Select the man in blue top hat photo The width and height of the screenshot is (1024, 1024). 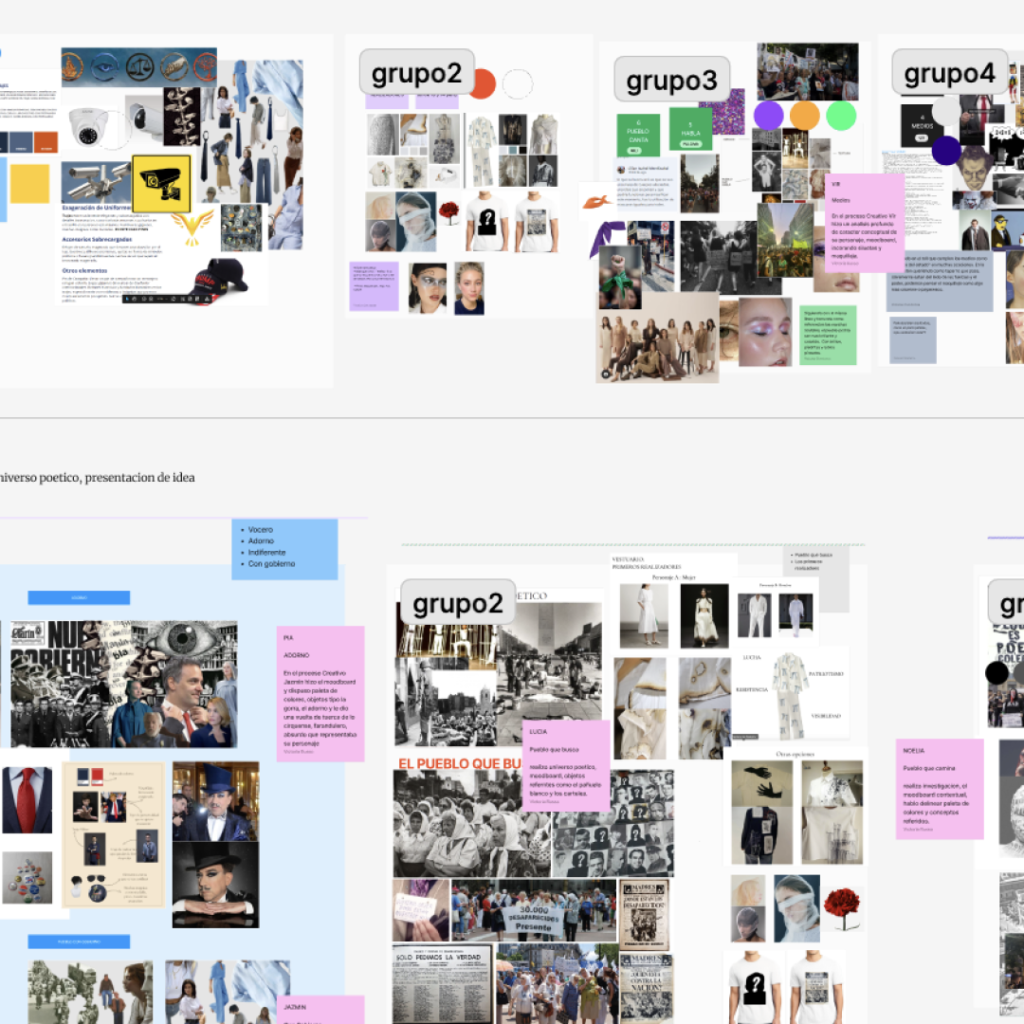(x=216, y=801)
